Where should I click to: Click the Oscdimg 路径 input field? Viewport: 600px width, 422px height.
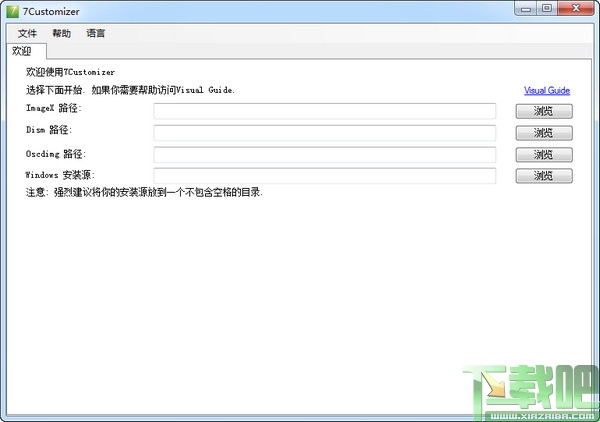pos(325,155)
